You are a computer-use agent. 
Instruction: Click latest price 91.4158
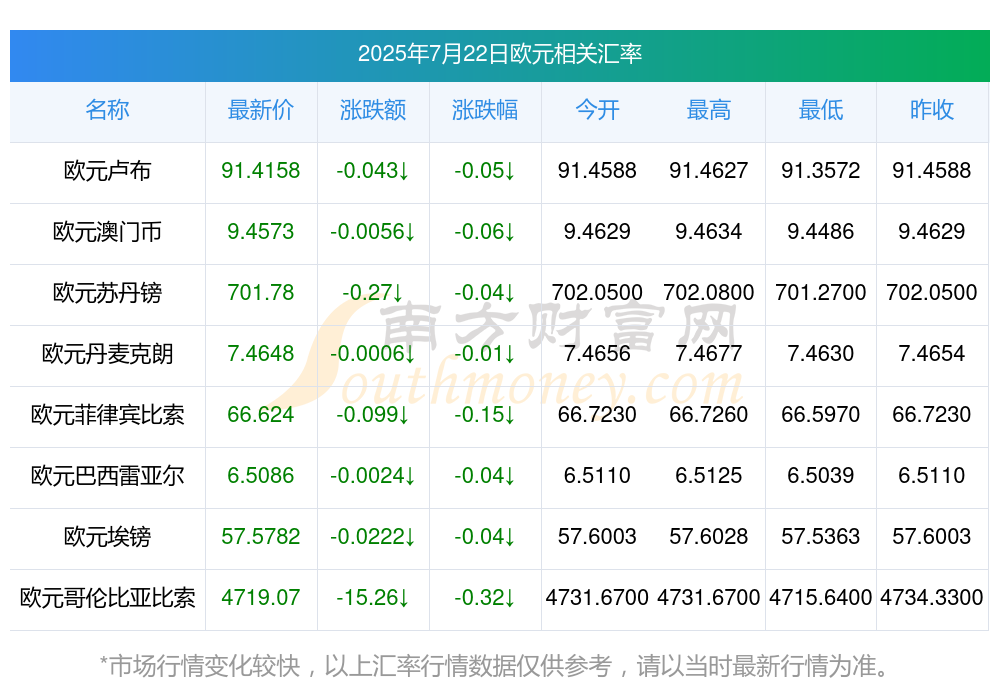pyautogui.click(x=260, y=170)
